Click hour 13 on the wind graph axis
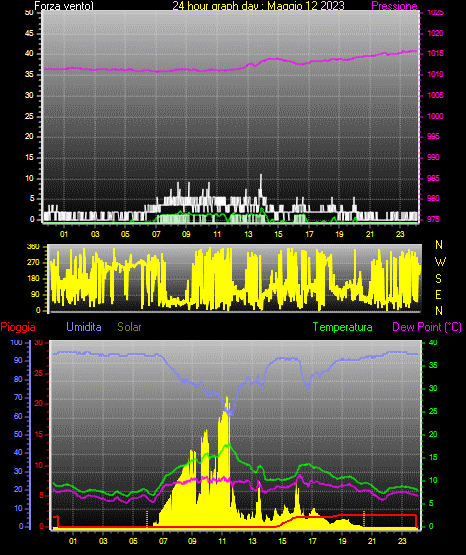This screenshot has height=555, width=466. click(248, 234)
